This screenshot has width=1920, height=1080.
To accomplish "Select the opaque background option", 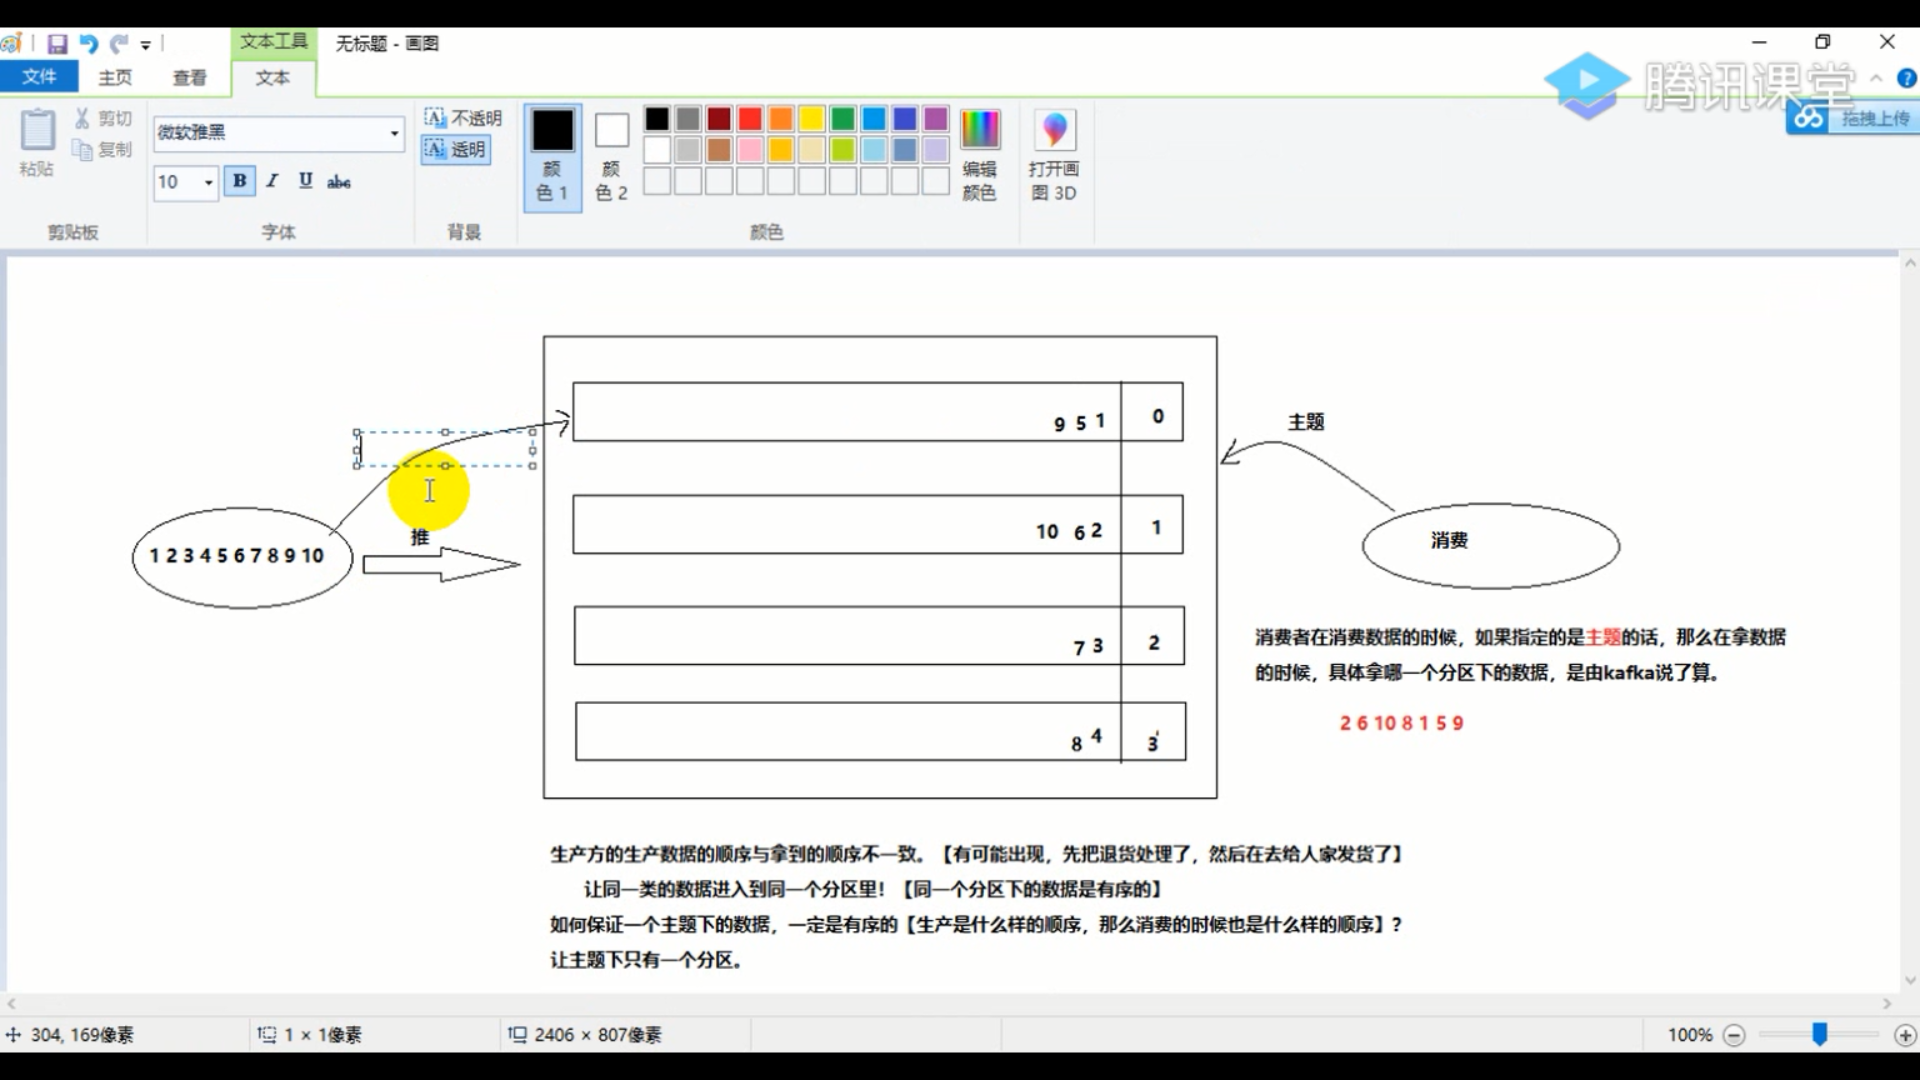I will tap(462, 118).
